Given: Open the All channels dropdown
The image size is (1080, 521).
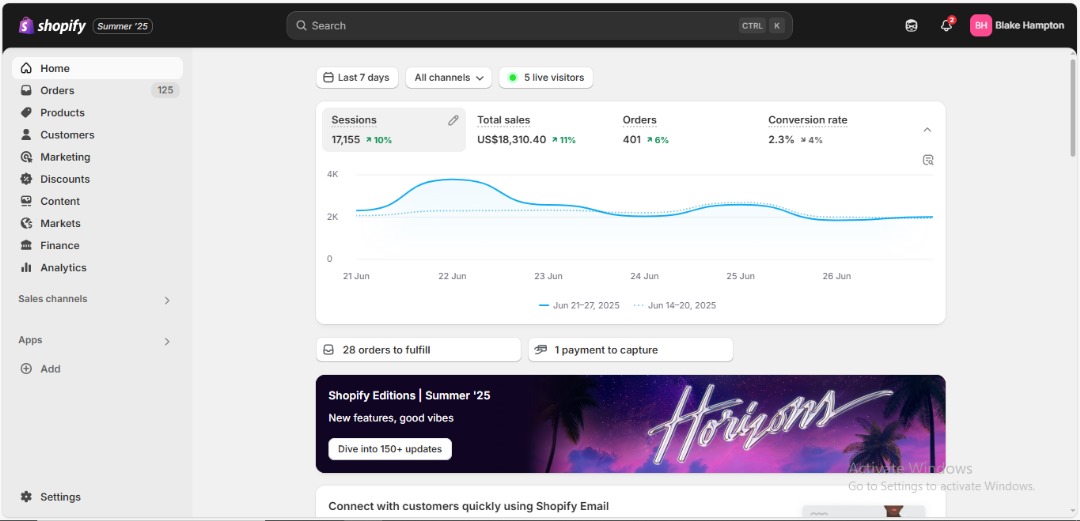Looking at the screenshot, I should point(448,77).
